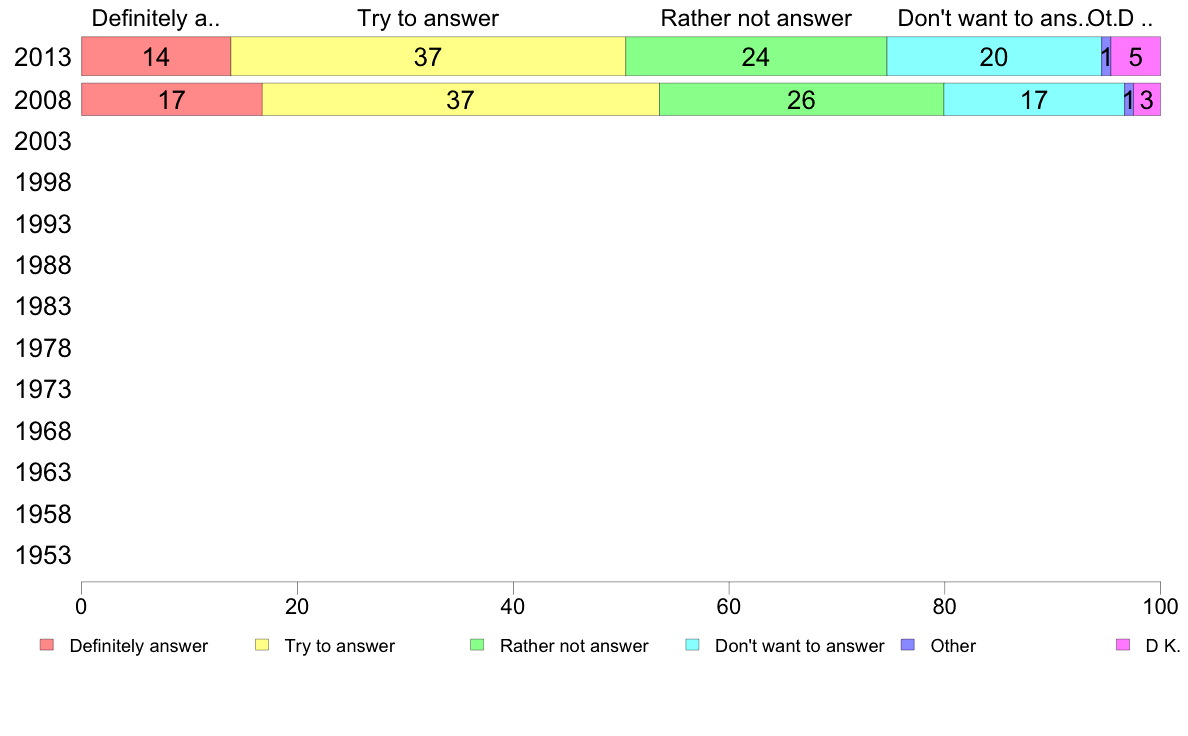Select the 2008 red segment showing 17
Viewport: 1188px width, 736px height.
click(x=172, y=99)
